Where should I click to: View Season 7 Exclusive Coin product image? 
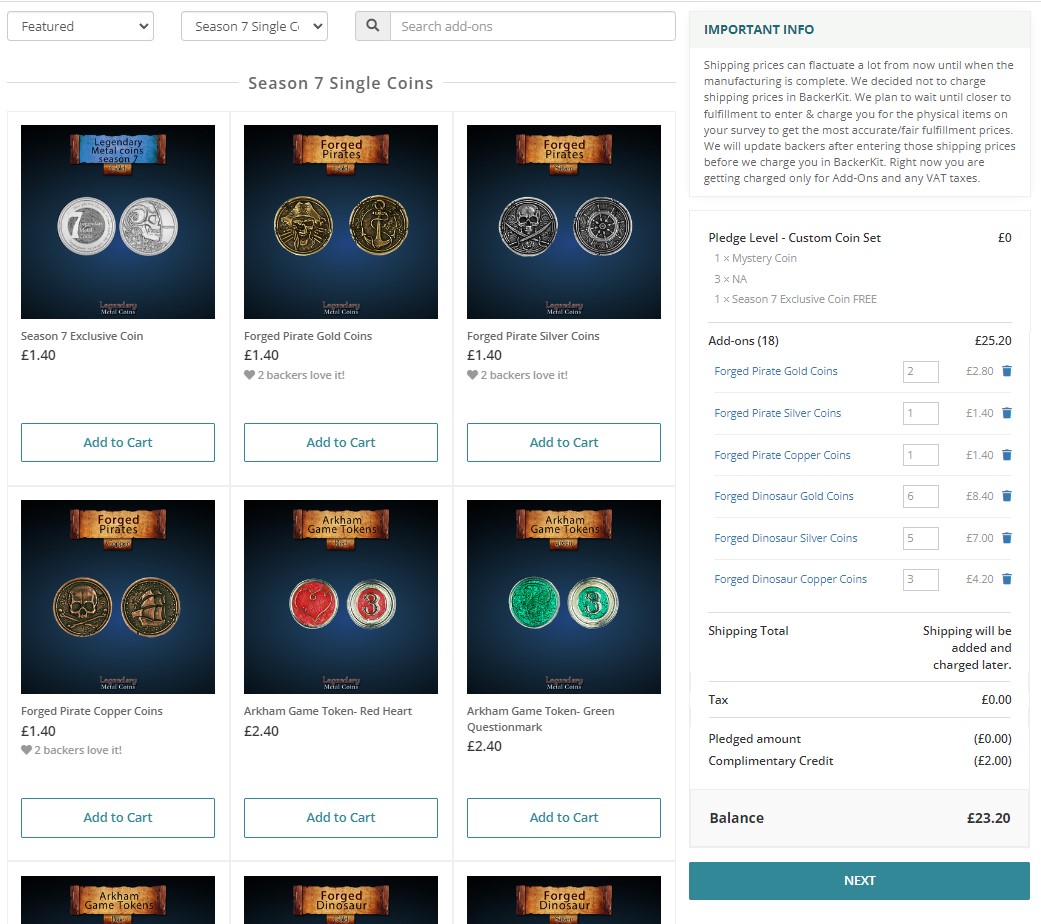click(x=118, y=222)
